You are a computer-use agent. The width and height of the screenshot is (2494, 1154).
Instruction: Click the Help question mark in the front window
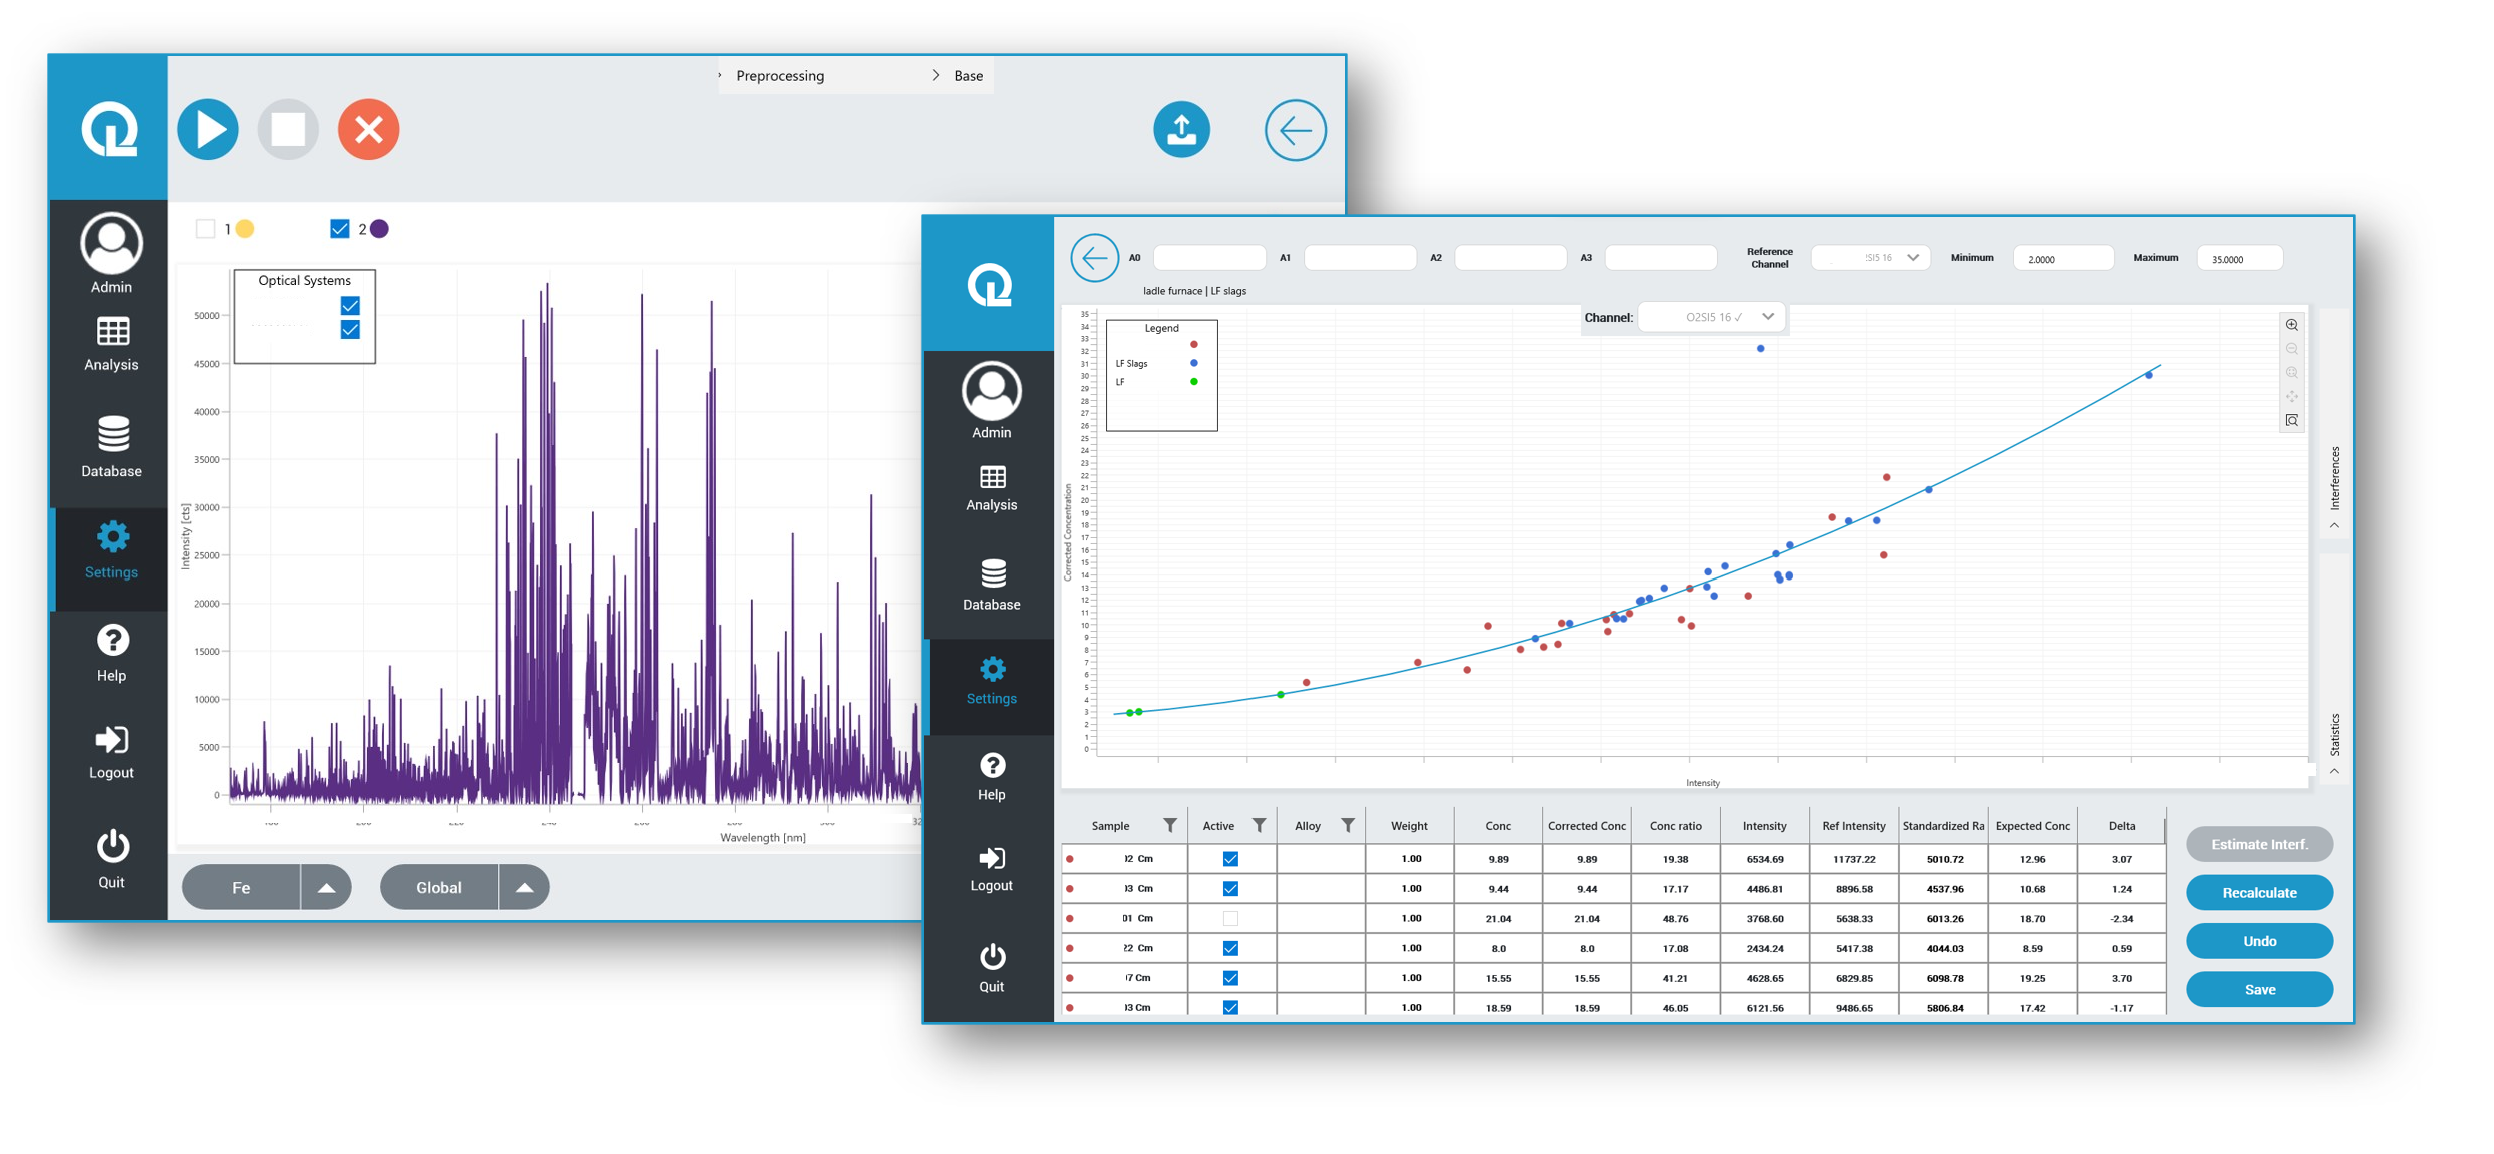click(990, 776)
